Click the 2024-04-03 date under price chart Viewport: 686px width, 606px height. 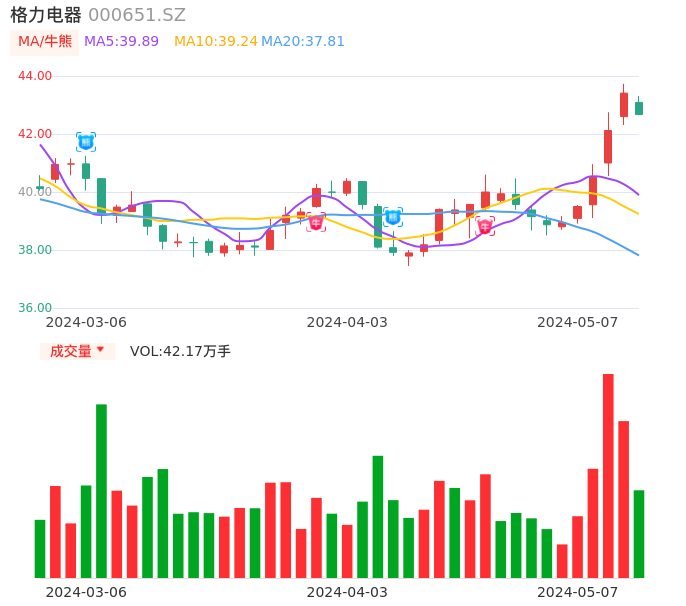pos(347,322)
